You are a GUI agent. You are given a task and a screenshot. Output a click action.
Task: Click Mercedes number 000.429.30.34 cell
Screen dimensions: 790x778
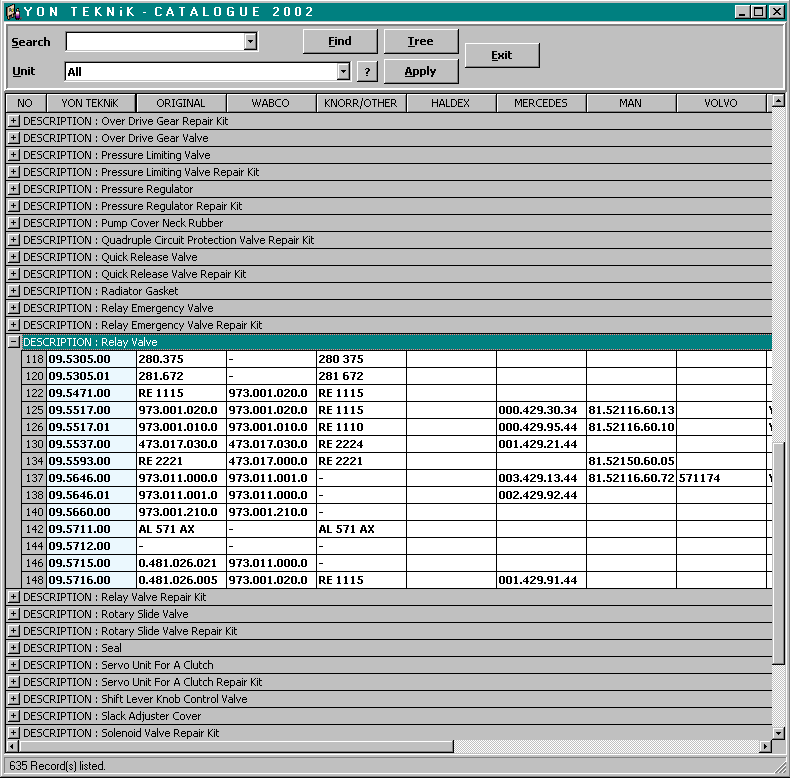point(541,410)
